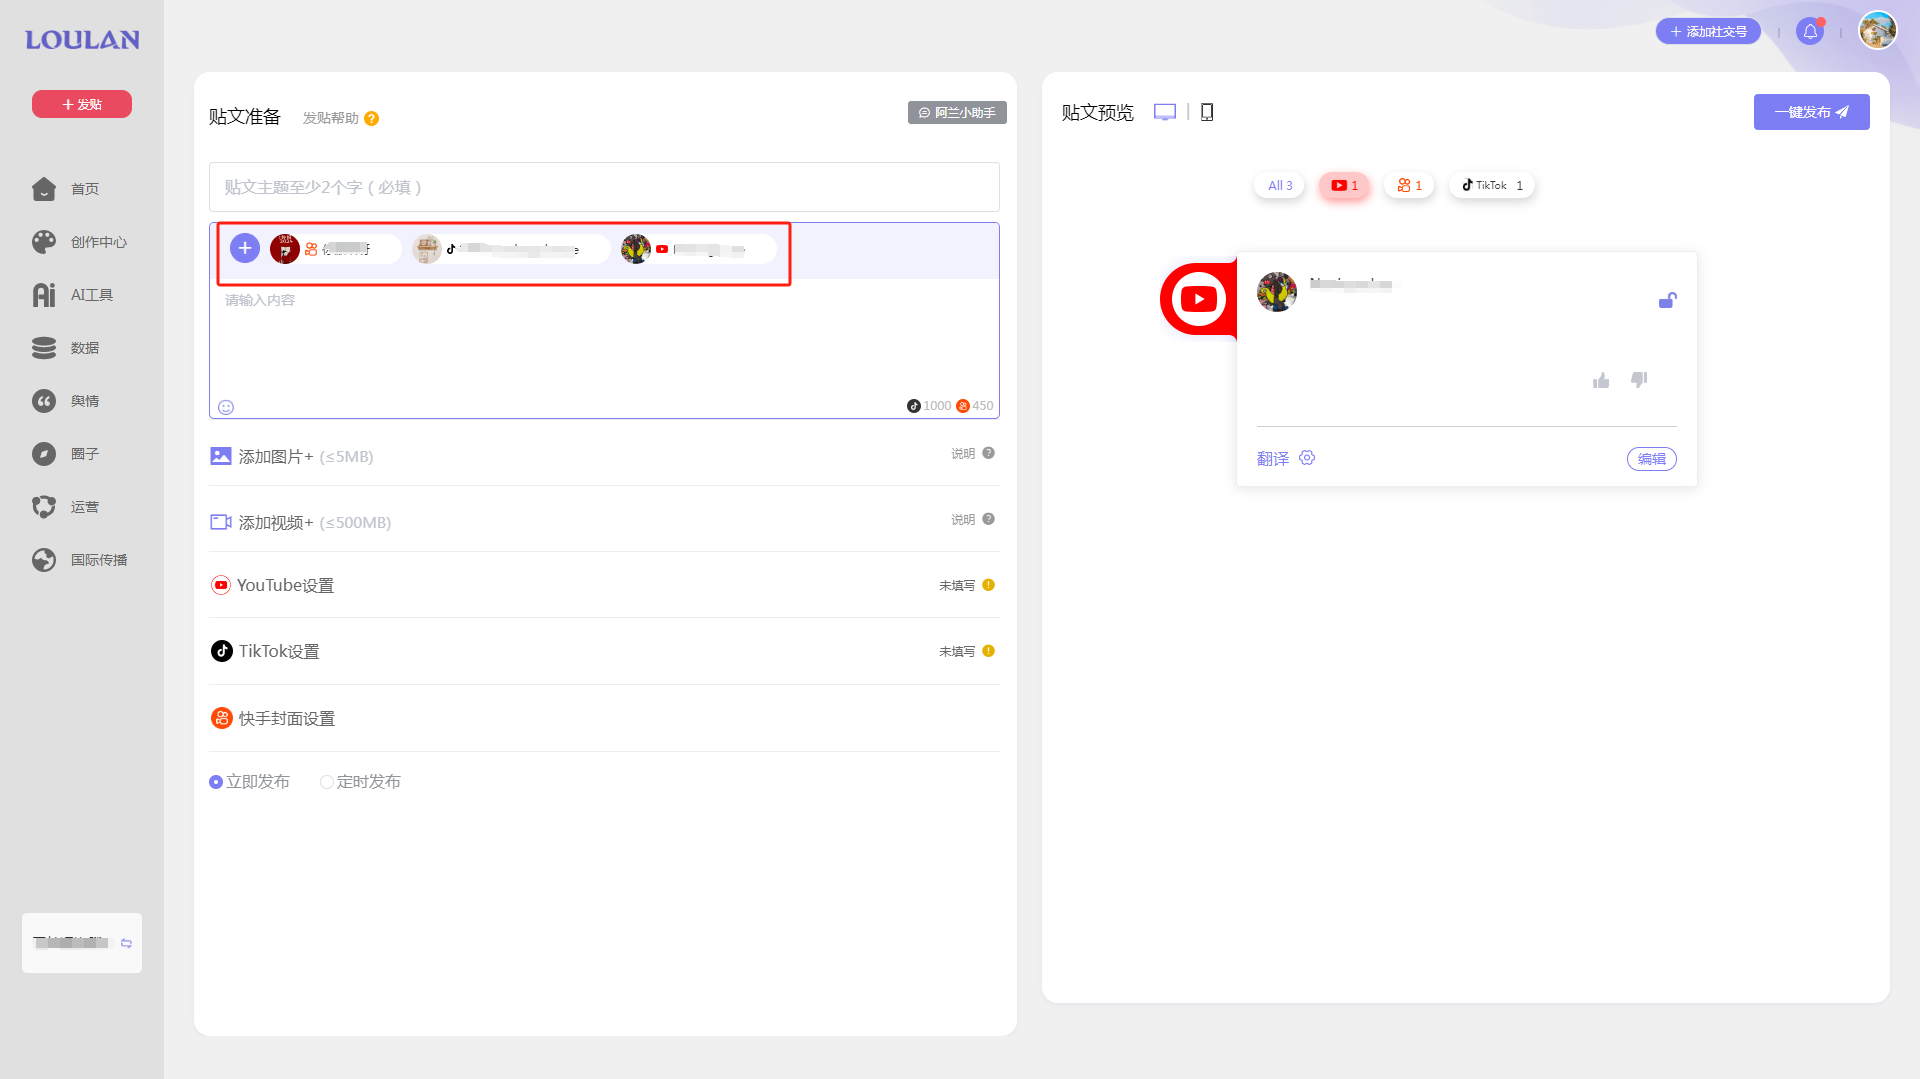Viewport: 1920px width, 1079px height.
Task: Click the TikTok 1000 character limit indicator
Action: [929, 406]
